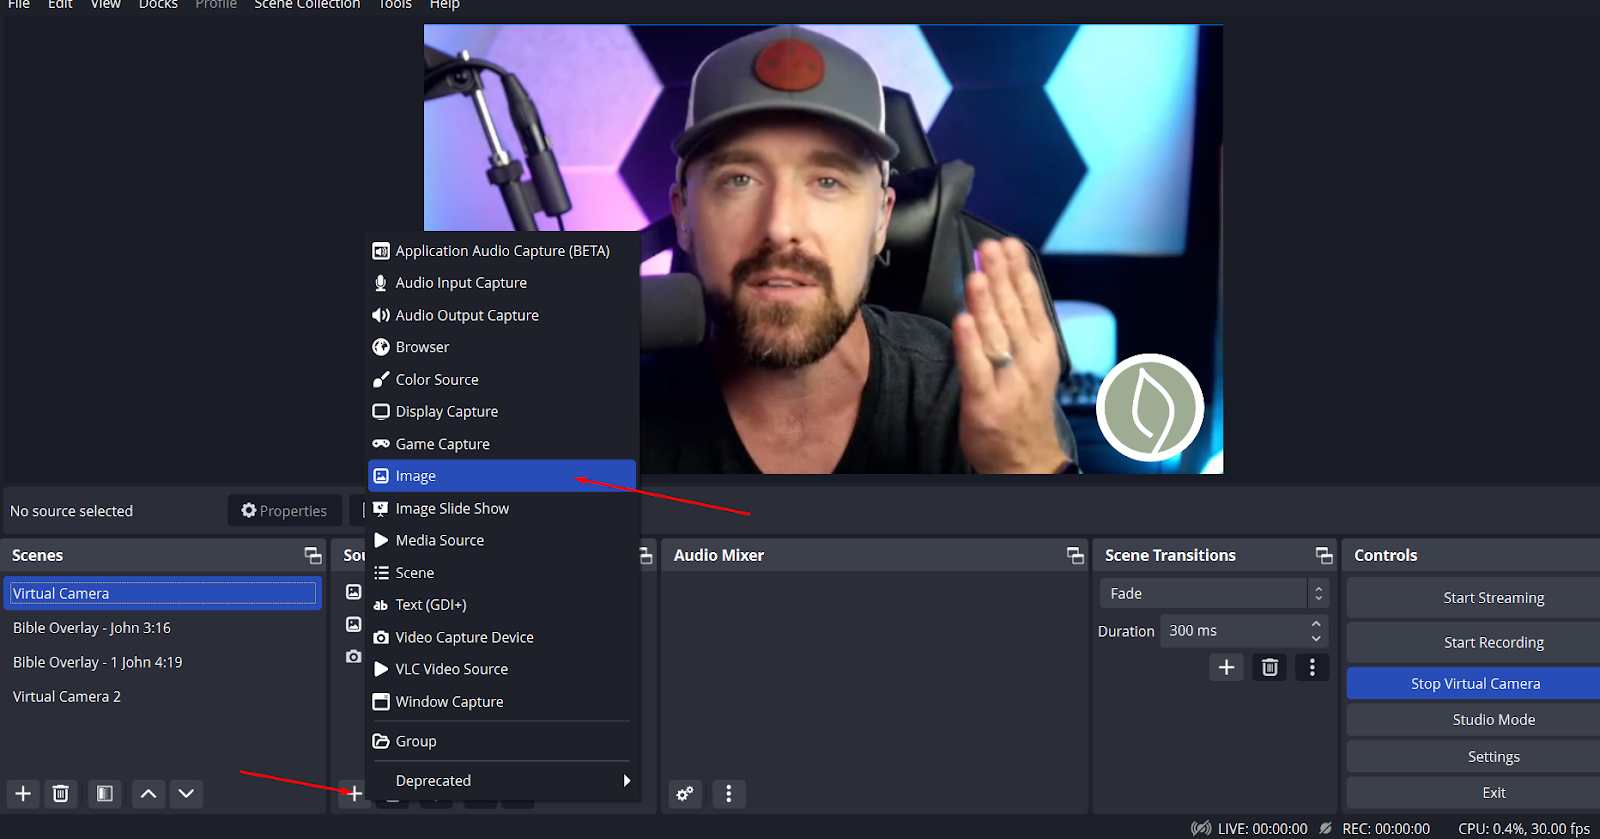Open the View menu
Viewport: 1600px width, 839px height.
pyautogui.click(x=105, y=5)
